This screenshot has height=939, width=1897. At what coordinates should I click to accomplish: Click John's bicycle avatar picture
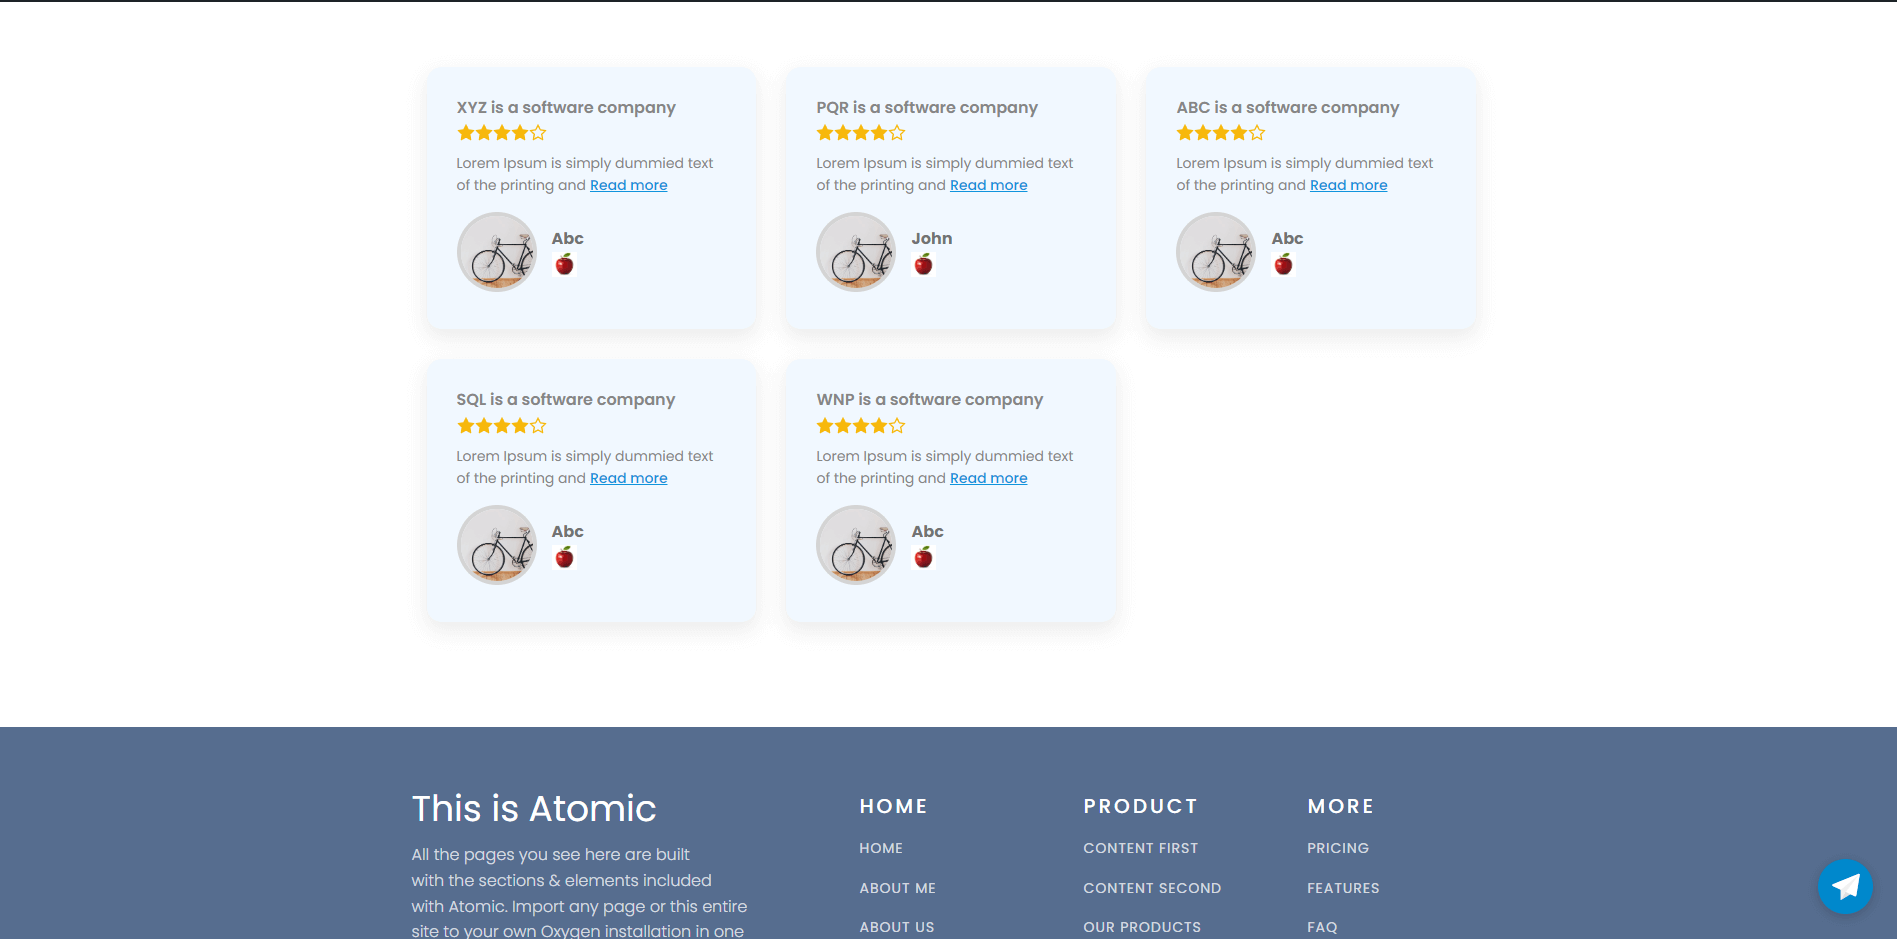pyautogui.click(x=856, y=251)
